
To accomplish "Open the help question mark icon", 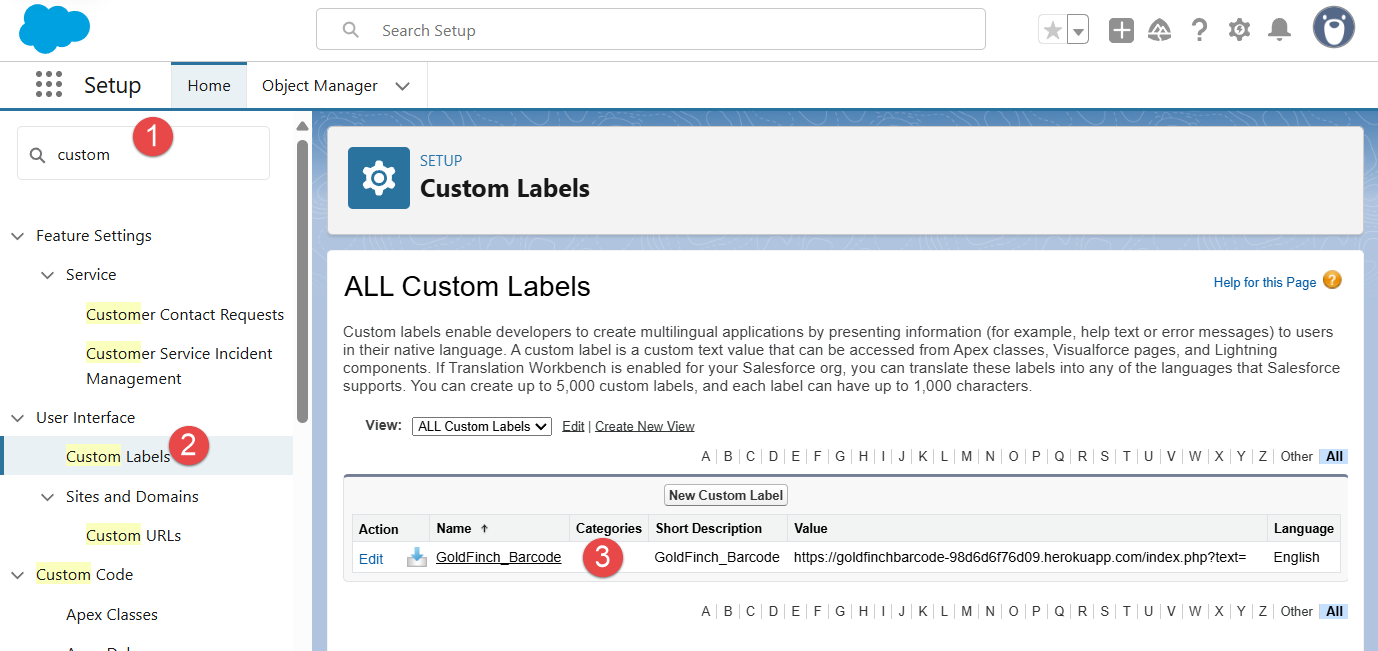I will pyautogui.click(x=1200, y=30).
